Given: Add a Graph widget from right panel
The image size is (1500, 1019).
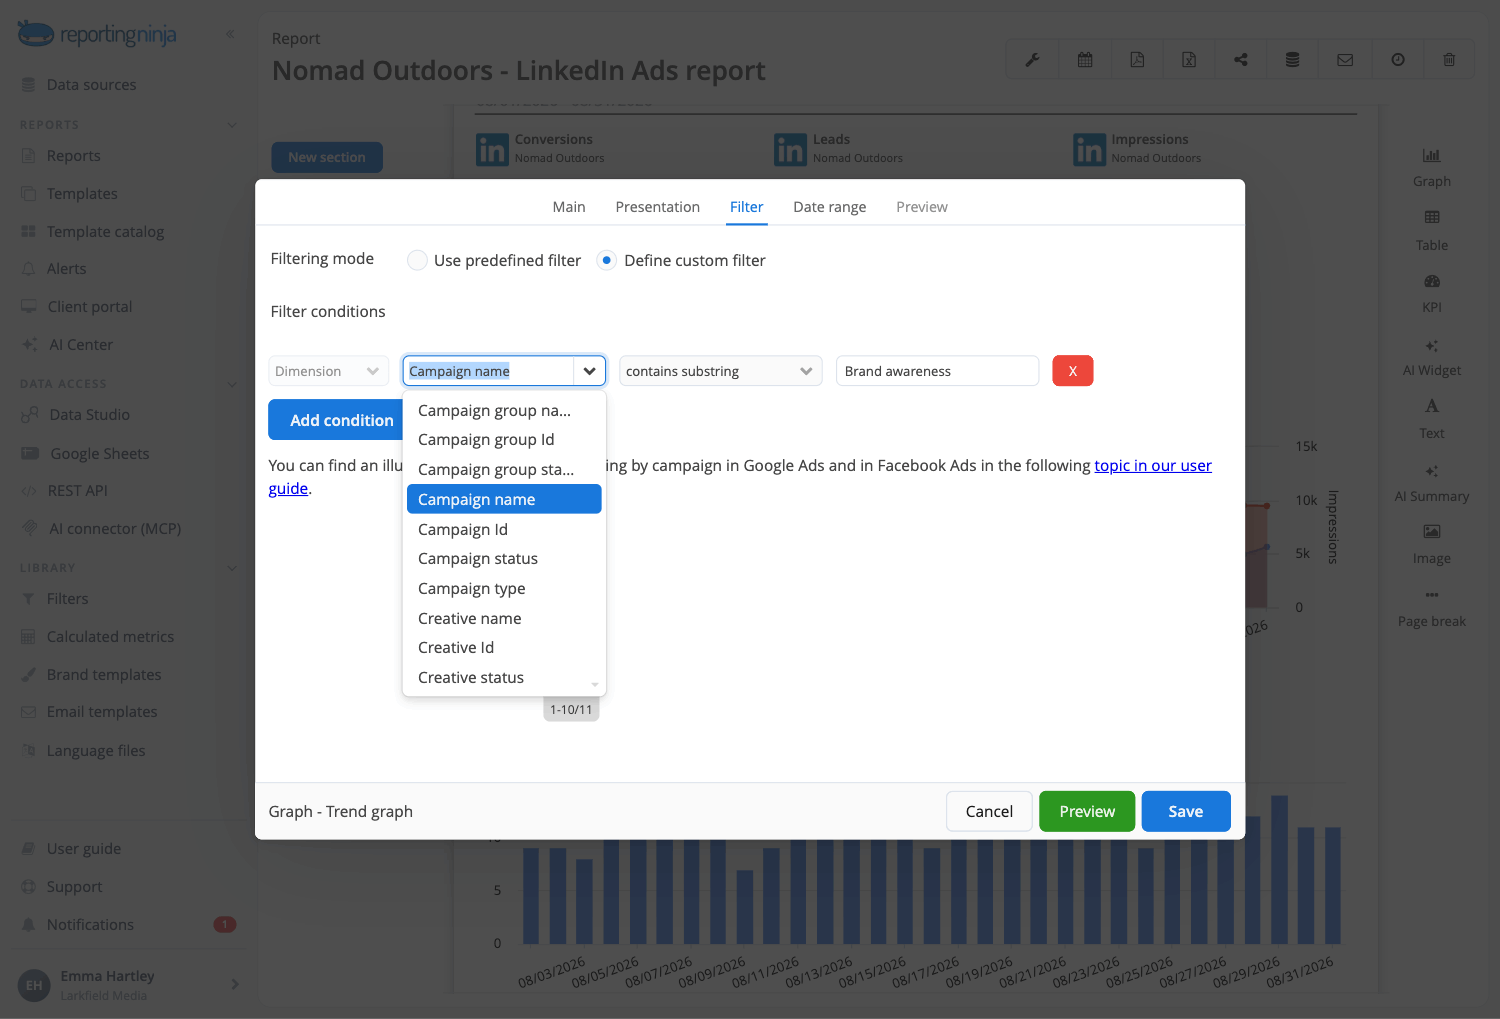Looking at the screenshot, I should (1432, 167).
